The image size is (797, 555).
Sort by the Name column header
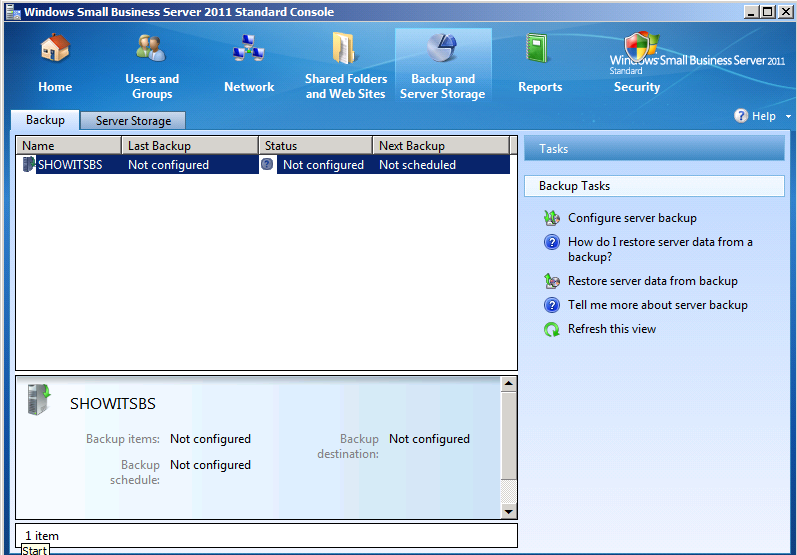(x=69, y=145)
